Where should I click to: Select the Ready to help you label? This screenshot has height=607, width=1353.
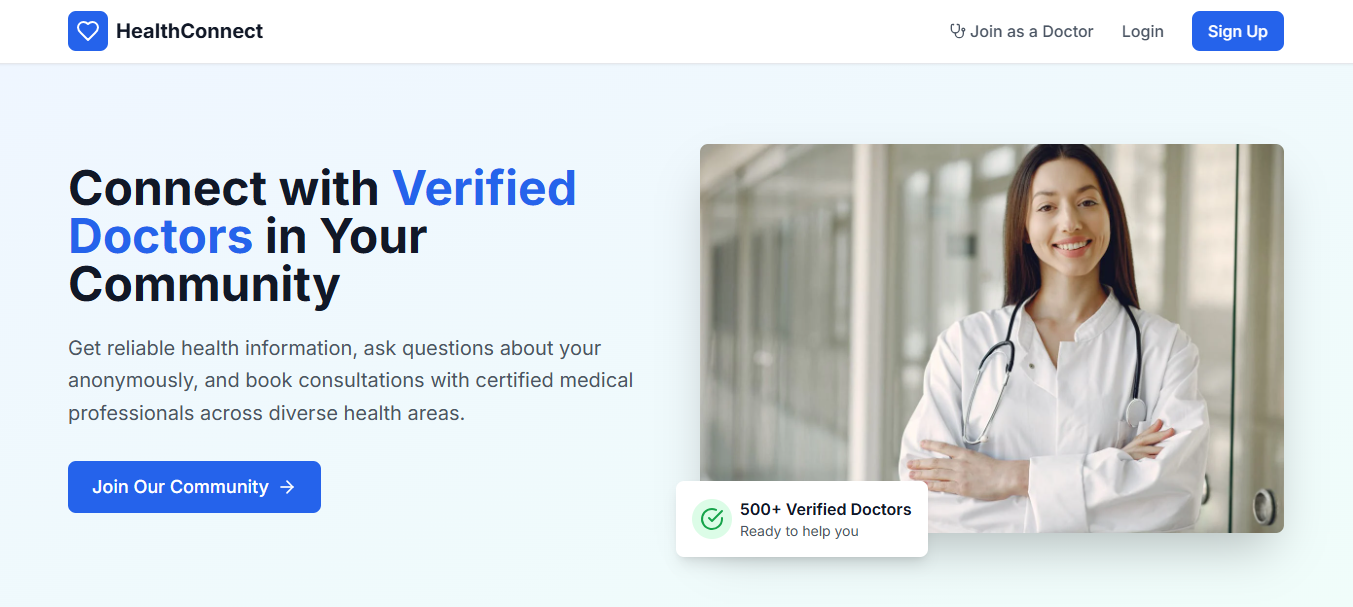(797, 531)
